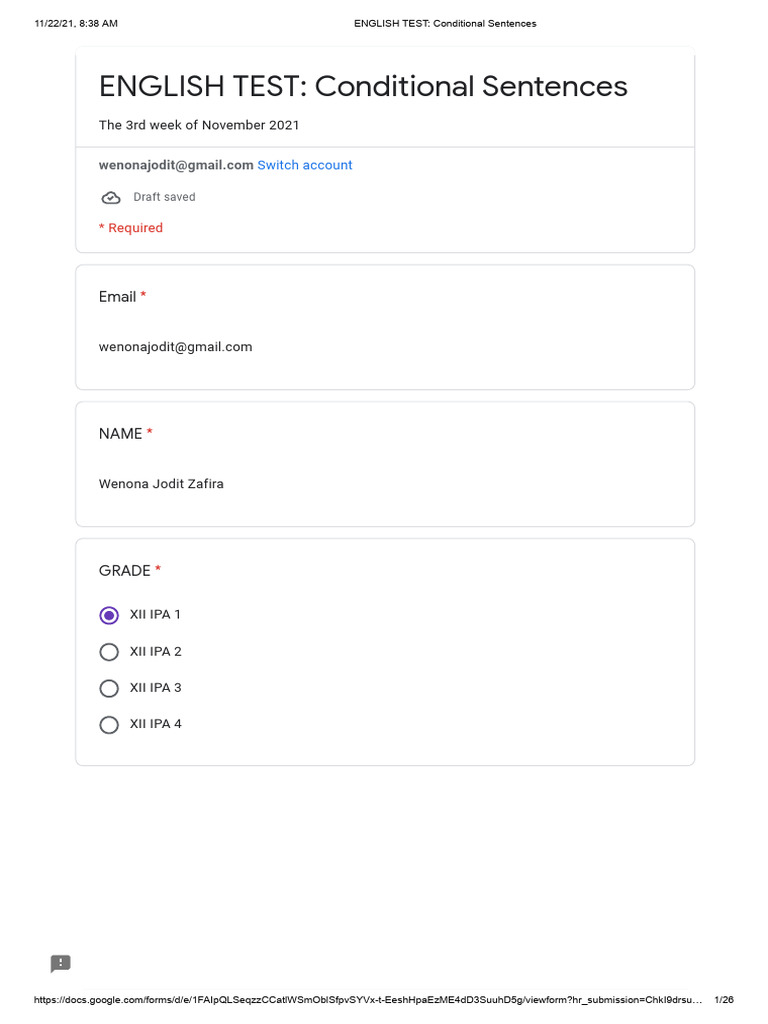Click the feedback report icon
This screenshot has height=1024, width=768.
(x=61, y=963)
